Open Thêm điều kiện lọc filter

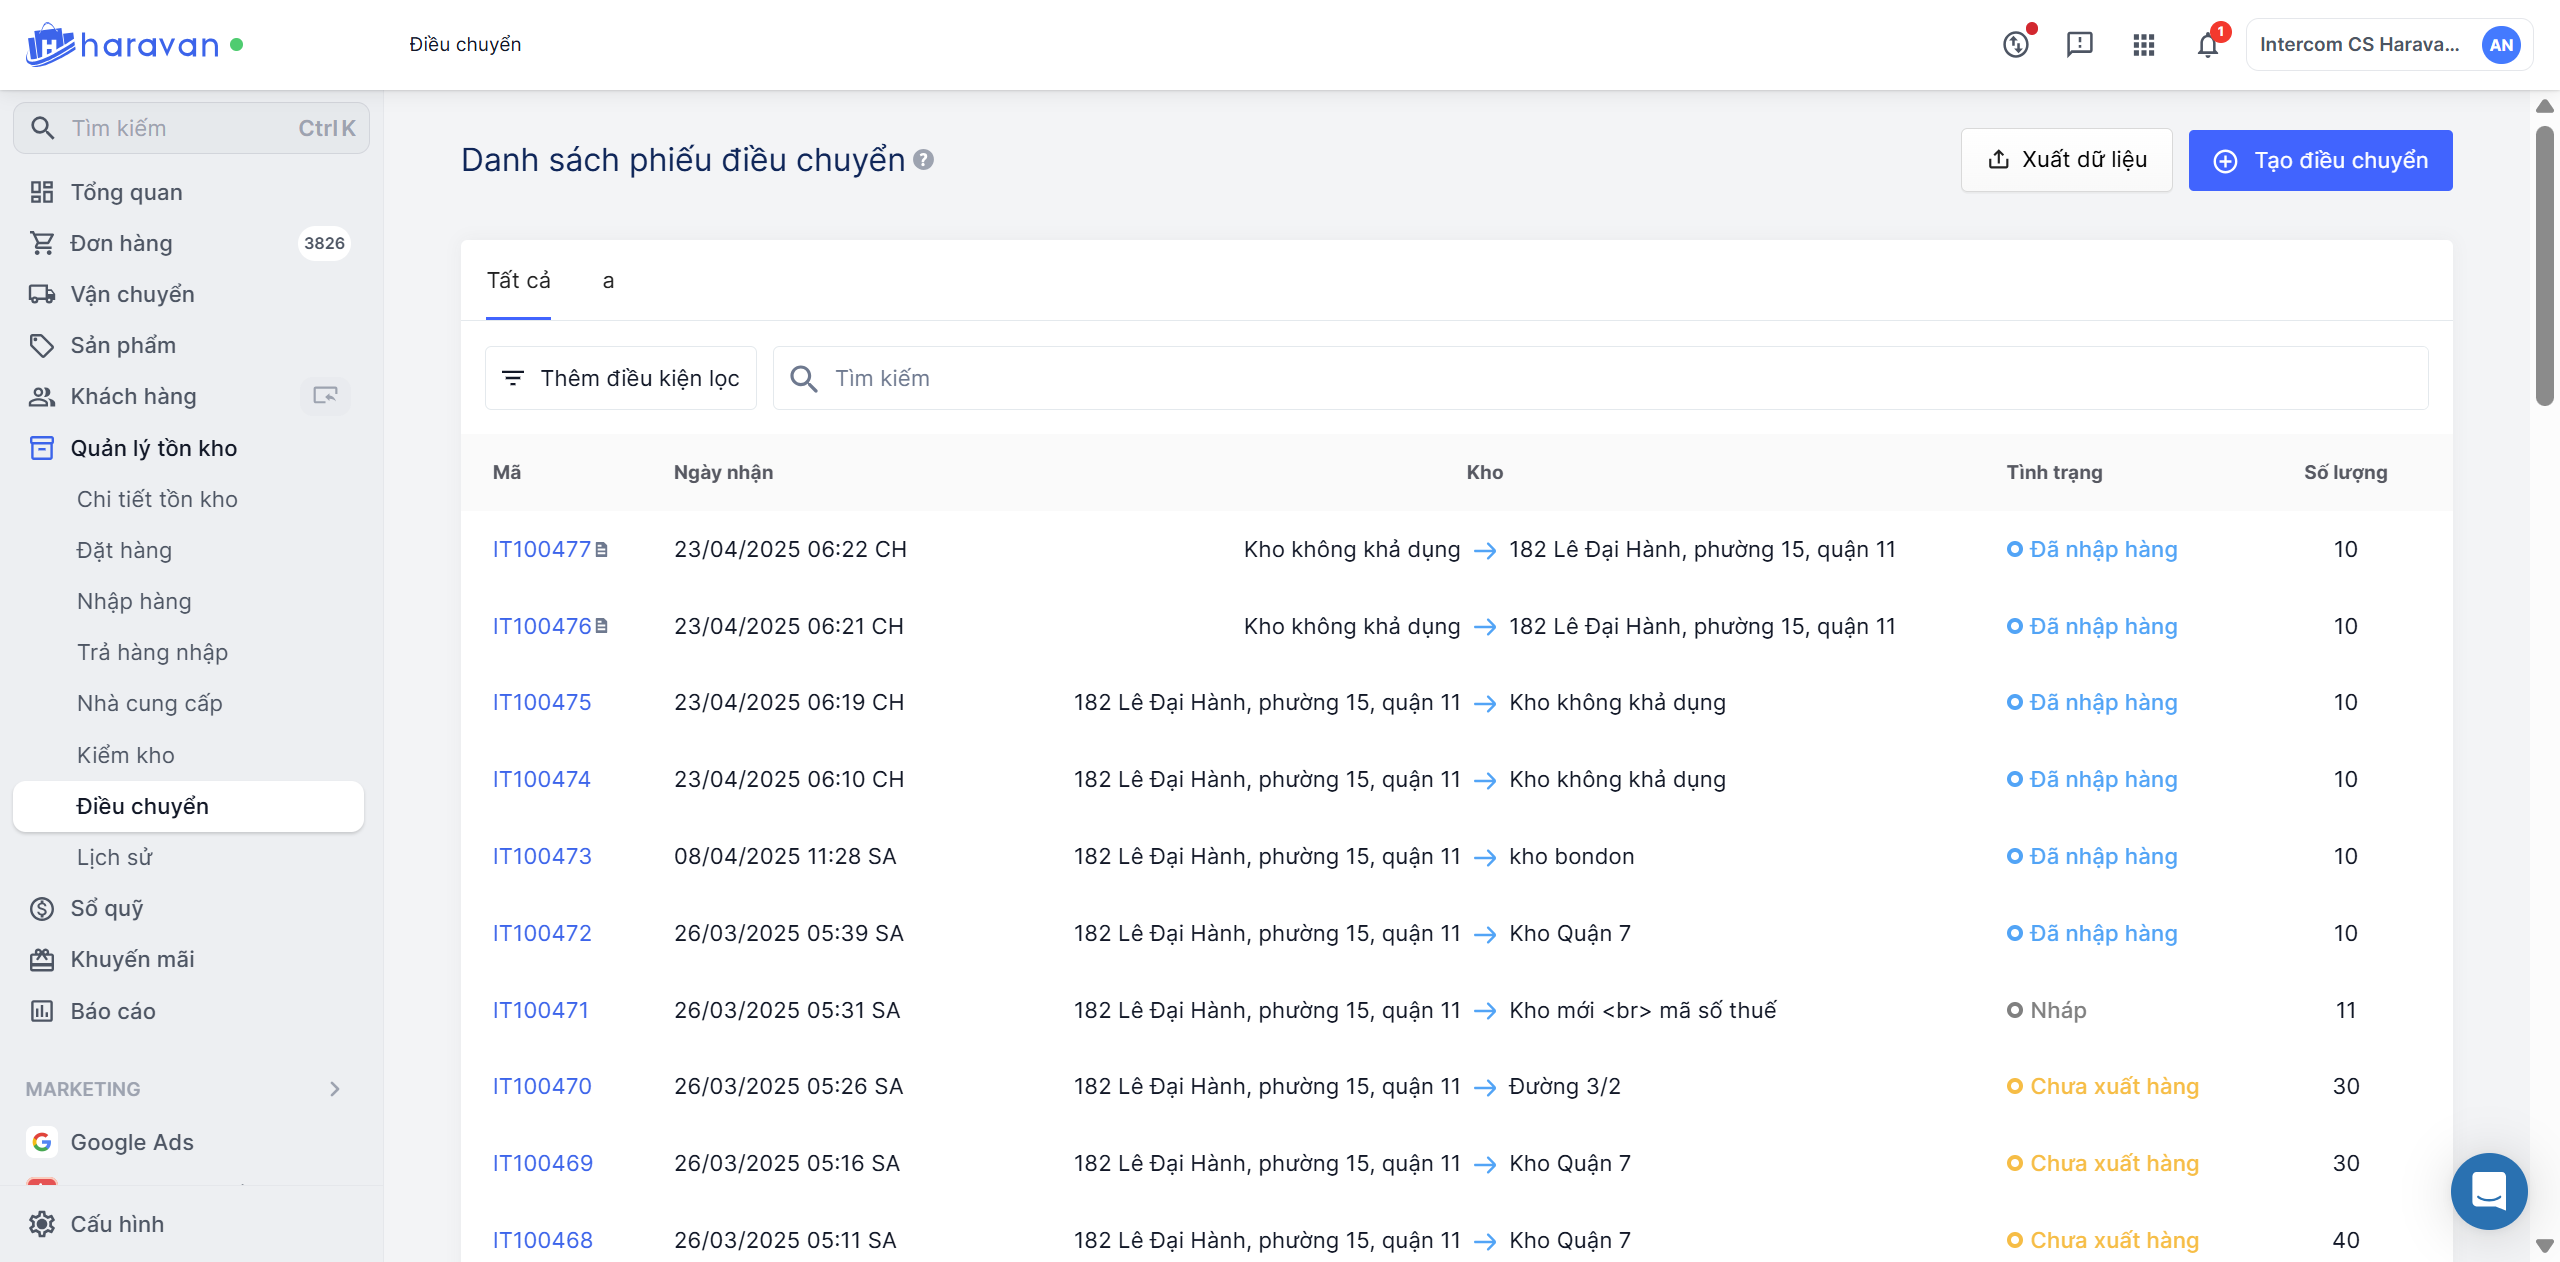tap(621, 378)
